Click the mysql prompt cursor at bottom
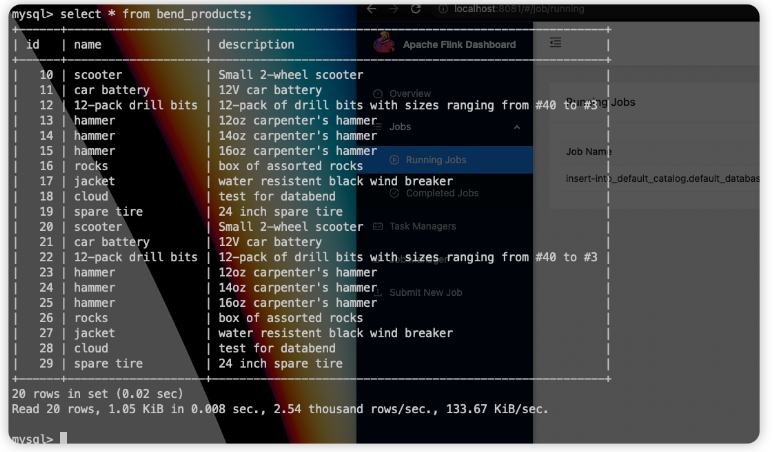 [x=63, y=439]
